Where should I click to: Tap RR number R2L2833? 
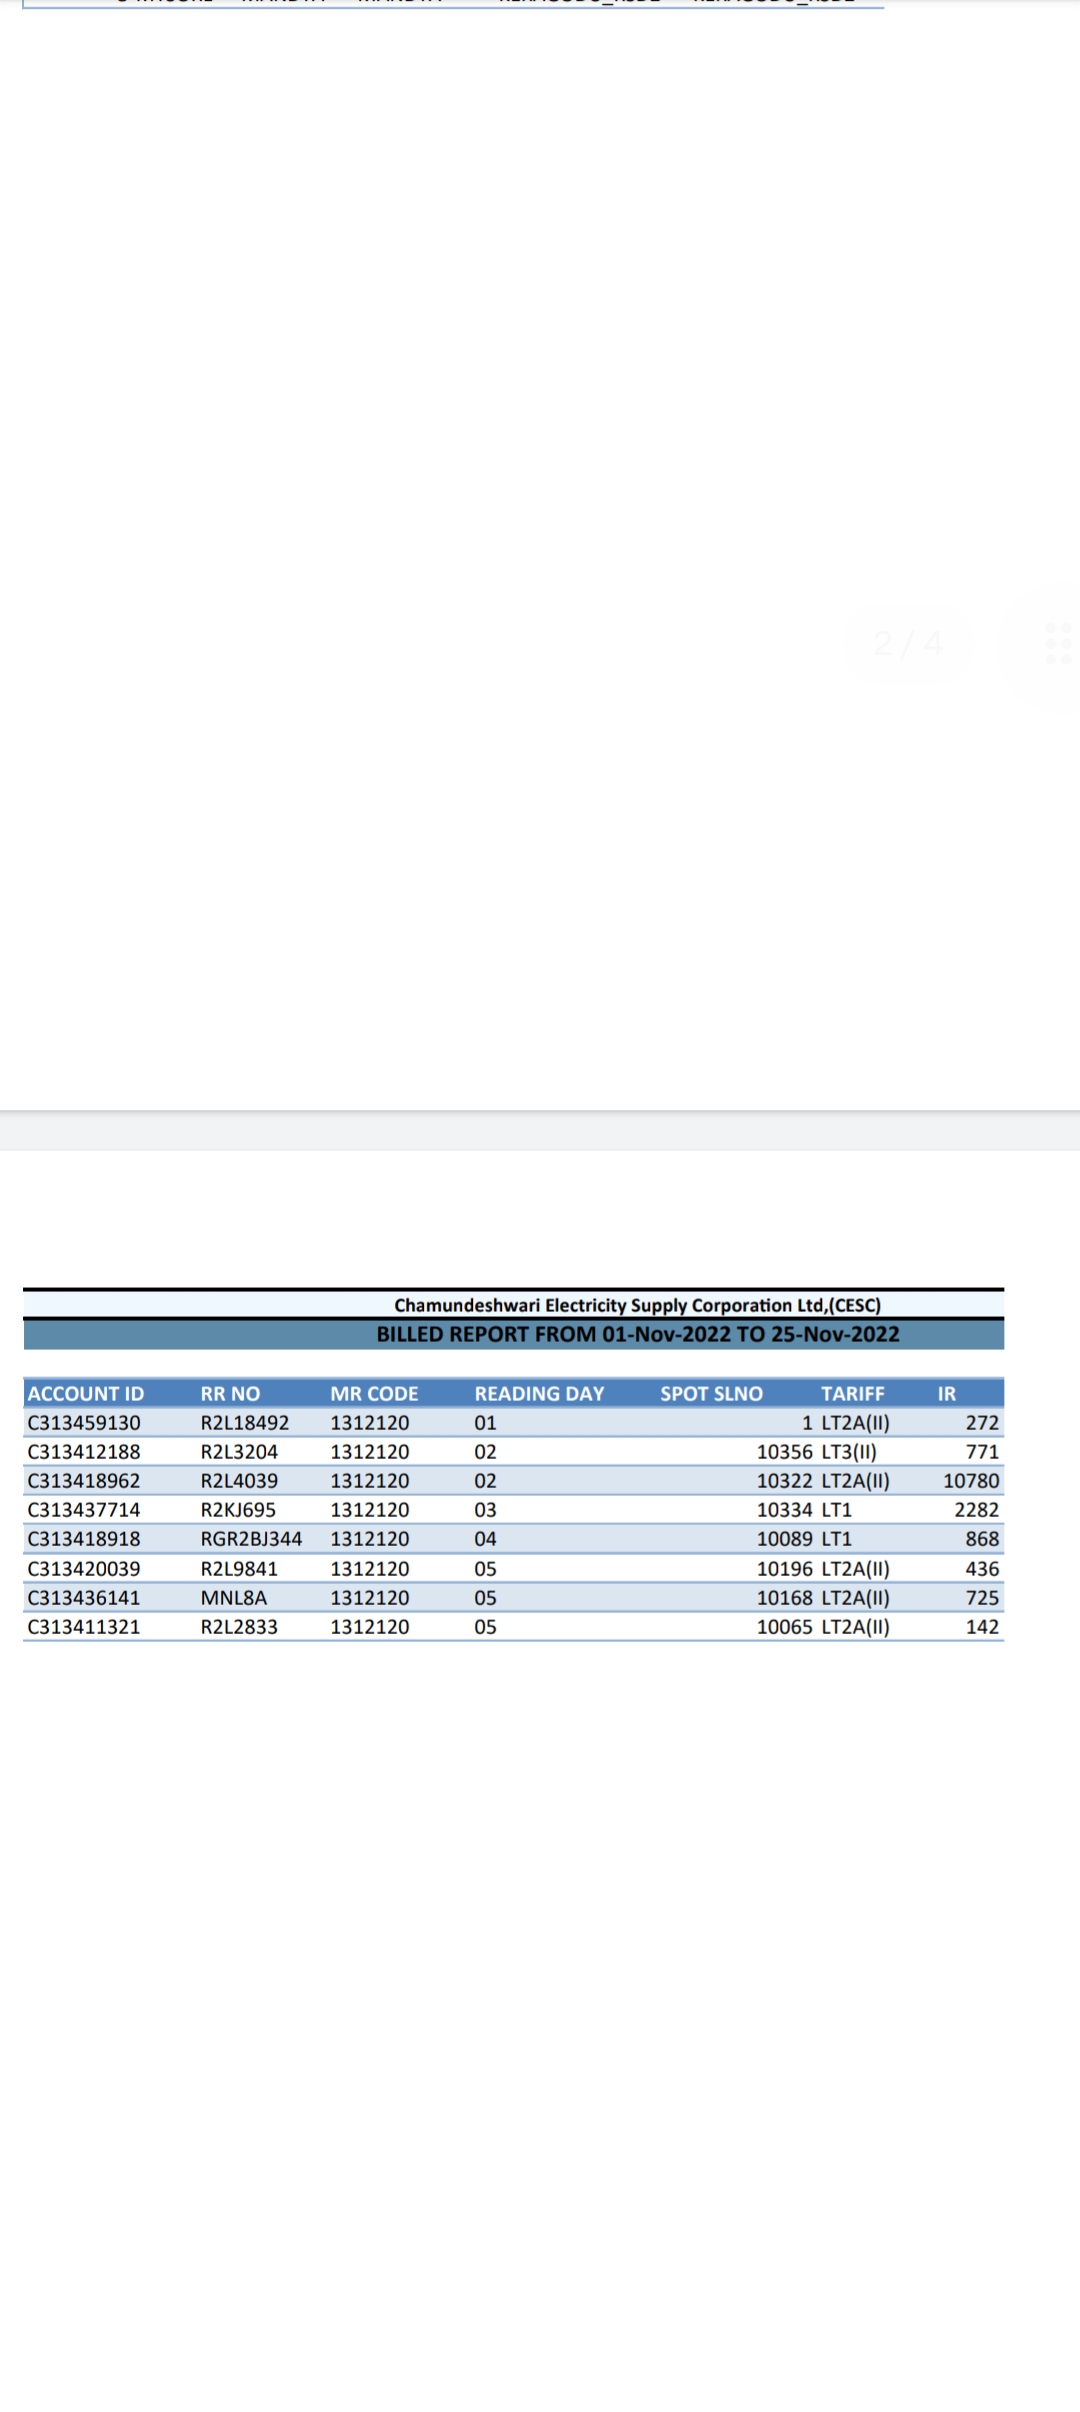click(239, 1626)
